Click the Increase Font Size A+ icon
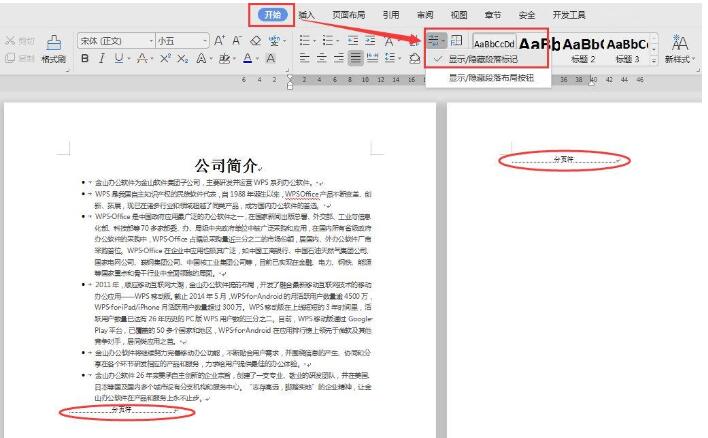Image resolution: width=708 pixels, height=438 pixels. coord(219,41)
